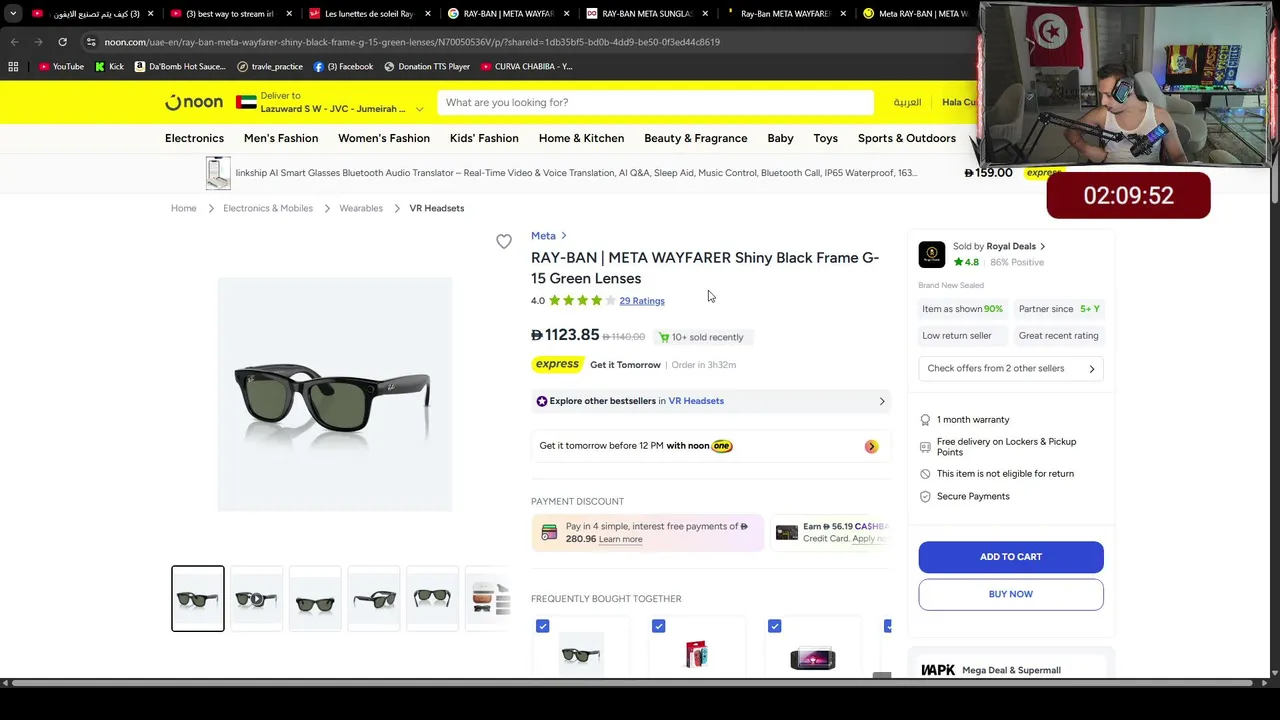Open the VR Headsets bestsellers link
This screenshot has width=1280, height=720.
pyautogui.click(x=696, y=401)
